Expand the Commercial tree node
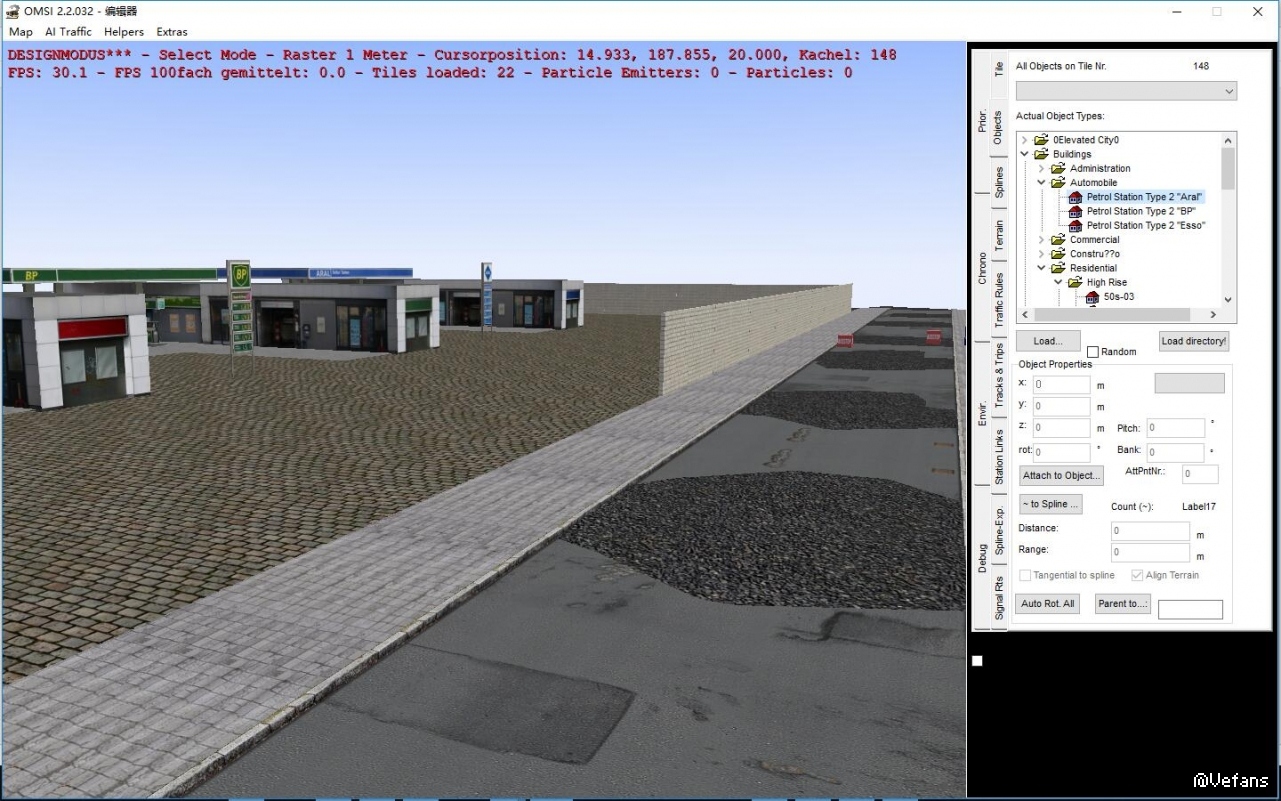 [1041, 240]
